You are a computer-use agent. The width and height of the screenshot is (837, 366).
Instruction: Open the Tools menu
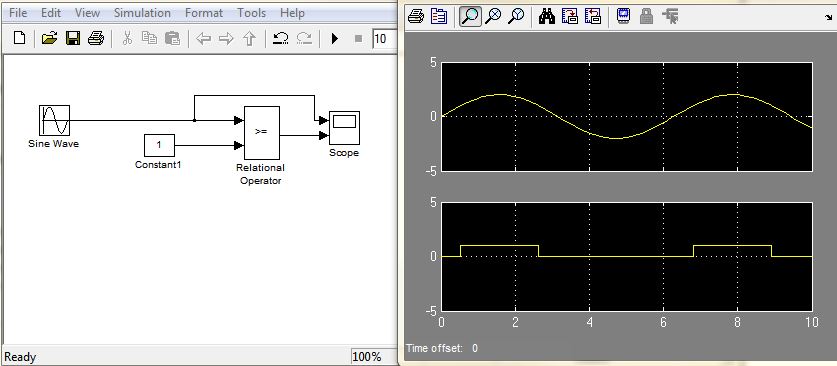(x=251, y=13)
